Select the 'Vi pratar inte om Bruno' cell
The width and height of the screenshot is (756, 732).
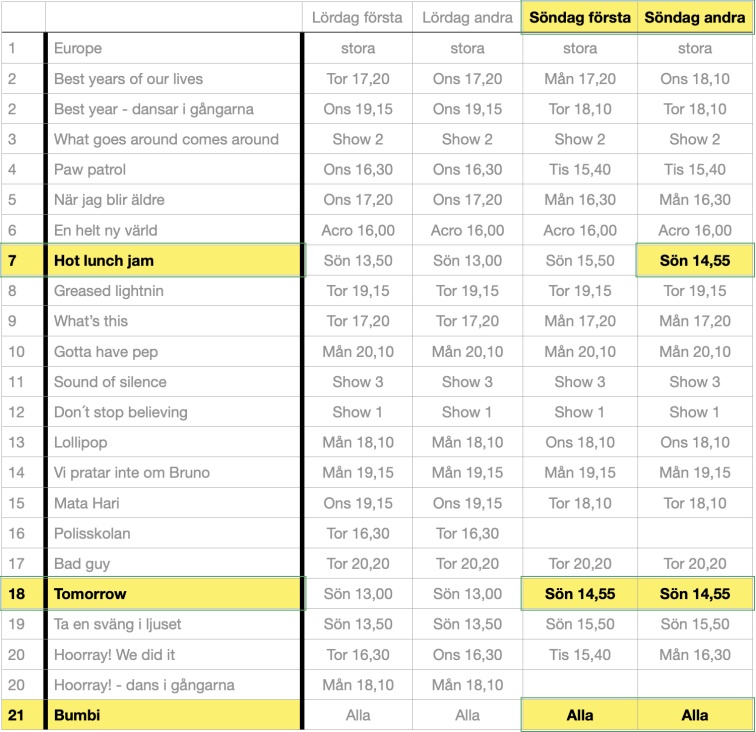tap(174, 473)
